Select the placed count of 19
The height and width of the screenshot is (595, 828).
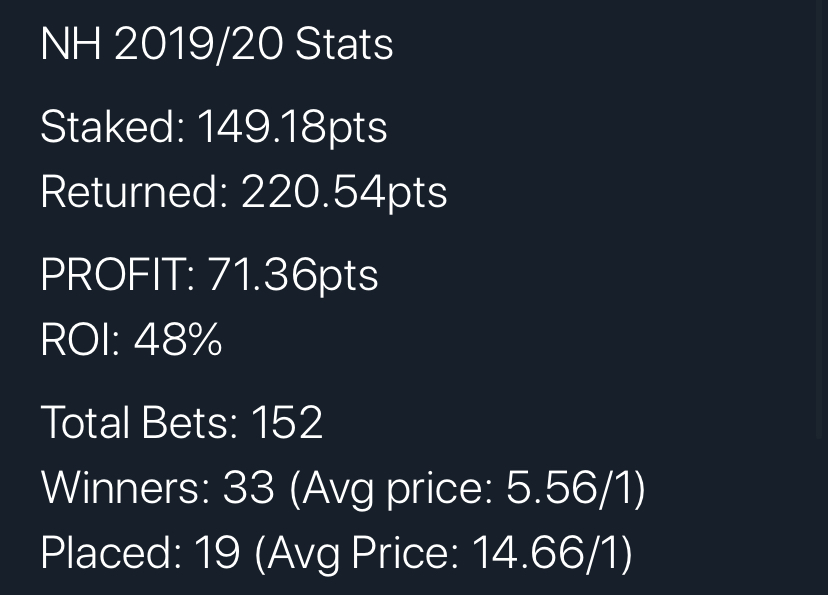point(219,552)
